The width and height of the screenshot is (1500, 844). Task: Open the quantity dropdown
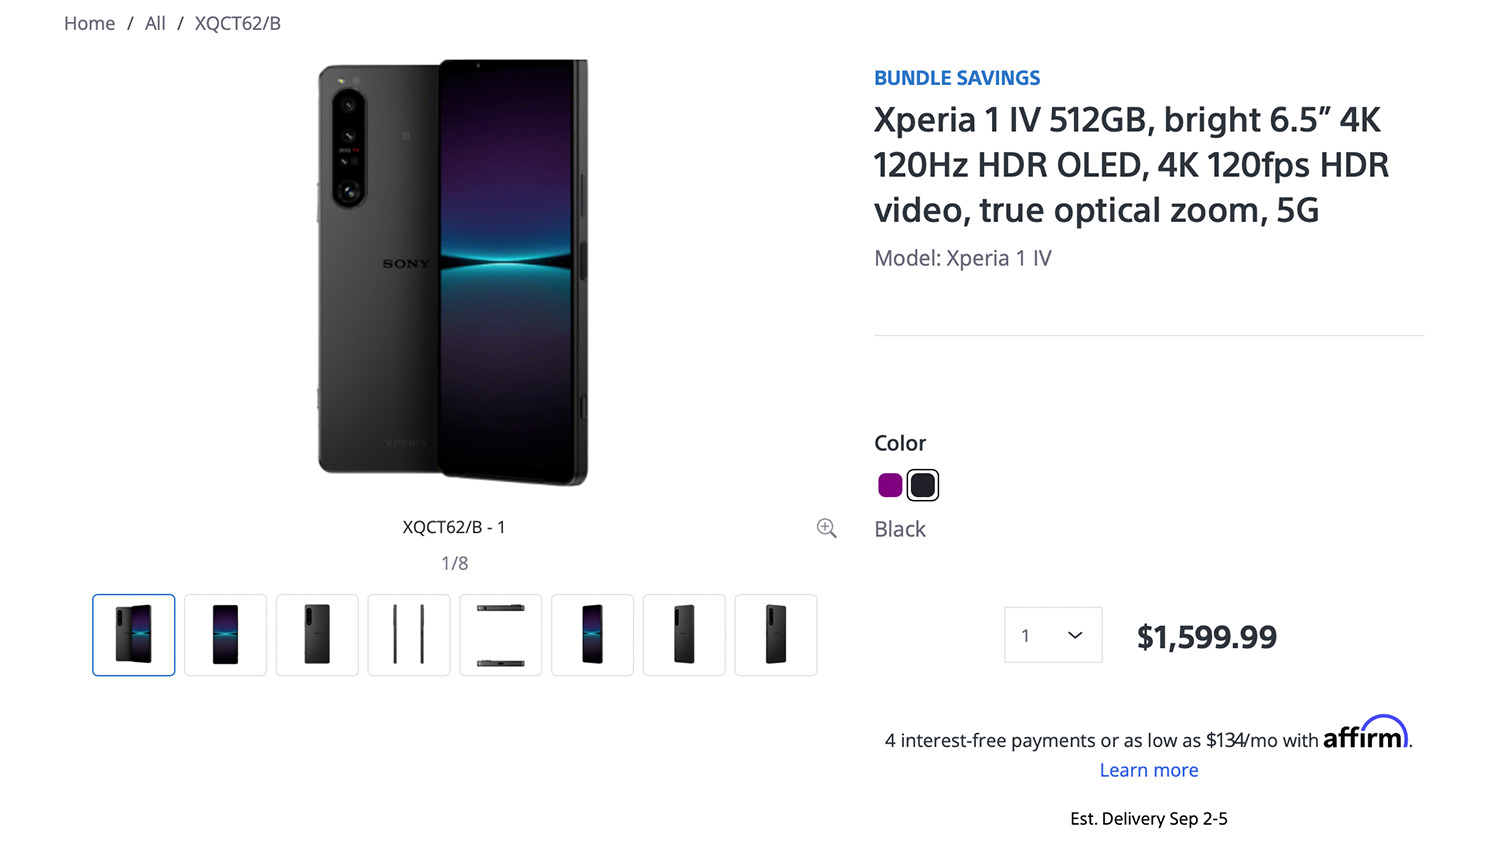pyautogui.click(x=1053, y=635)
